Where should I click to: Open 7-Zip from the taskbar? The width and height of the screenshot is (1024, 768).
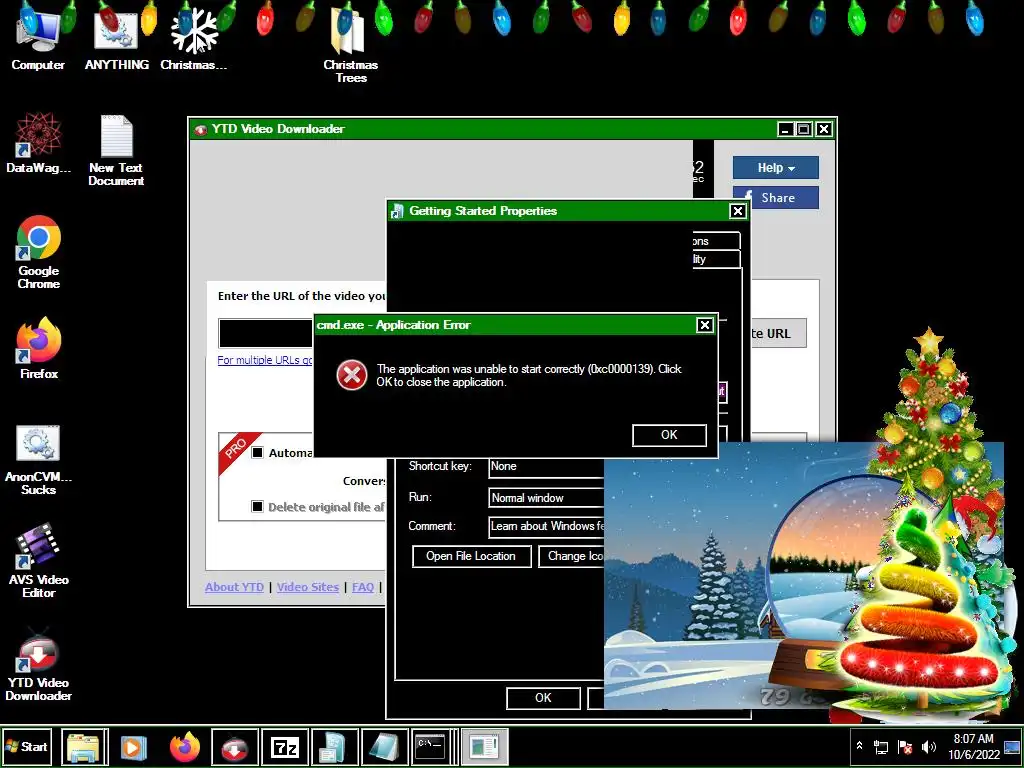285,747
